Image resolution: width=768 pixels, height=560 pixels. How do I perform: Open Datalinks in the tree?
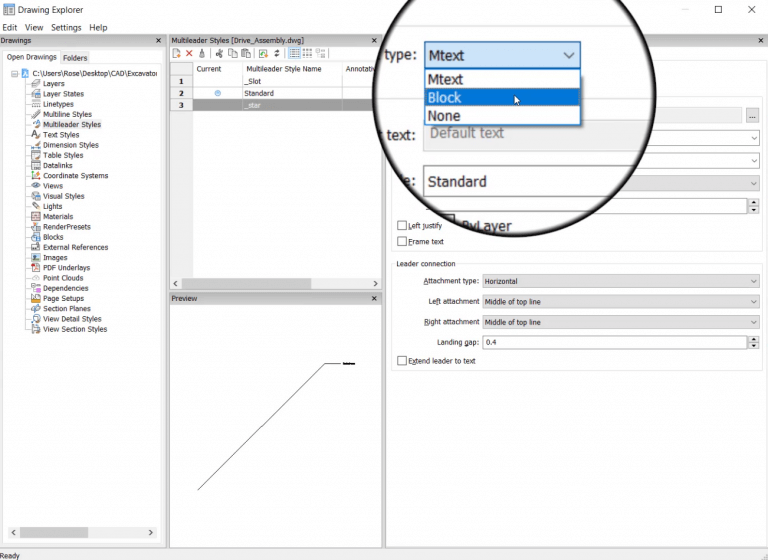click(x=57, y=166)
